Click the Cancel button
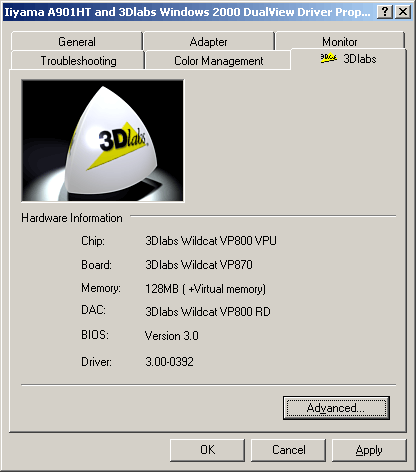The height and width of the screenshot is (472, 416). tap(288, 450)
